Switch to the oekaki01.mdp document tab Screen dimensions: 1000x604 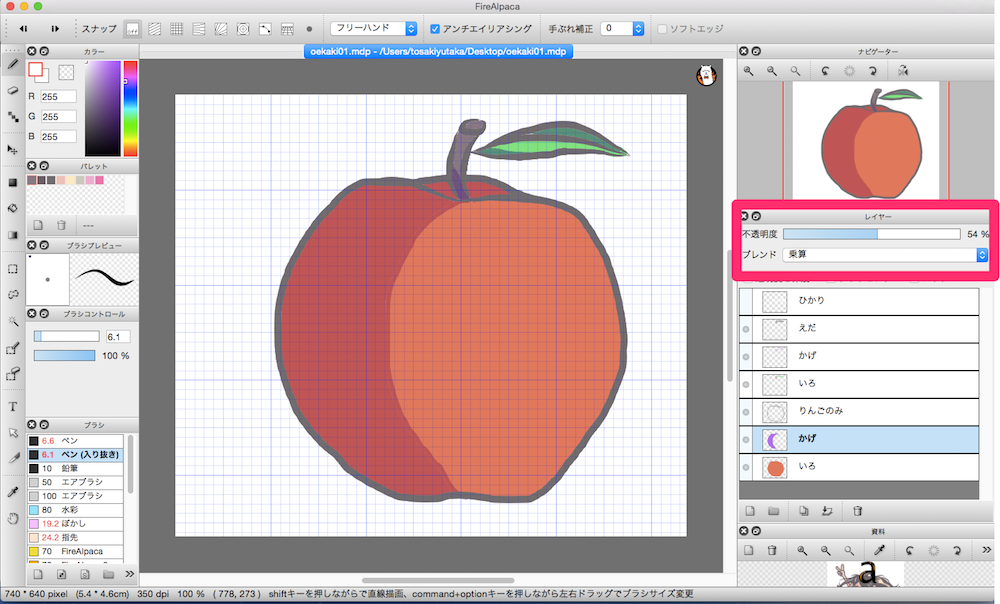(438, 52)
